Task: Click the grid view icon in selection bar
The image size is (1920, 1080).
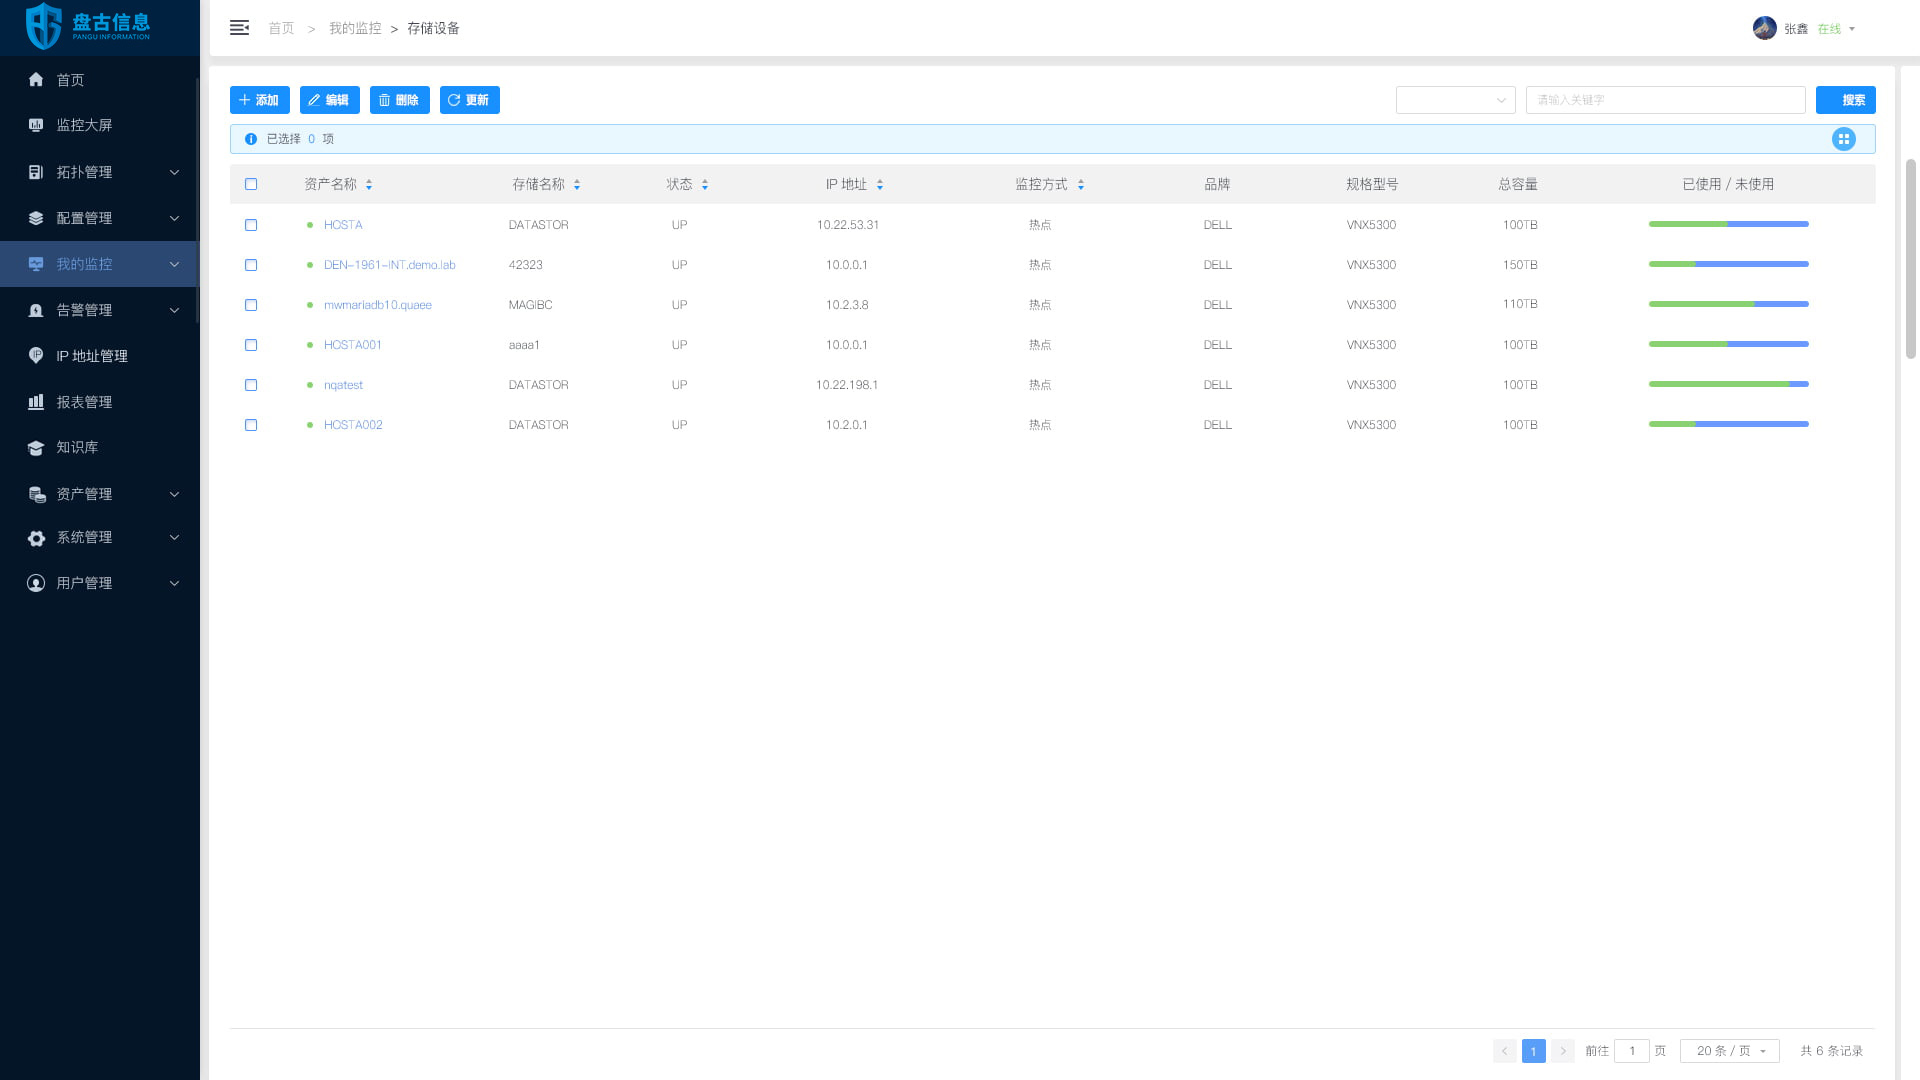Action: (1843, 139)
